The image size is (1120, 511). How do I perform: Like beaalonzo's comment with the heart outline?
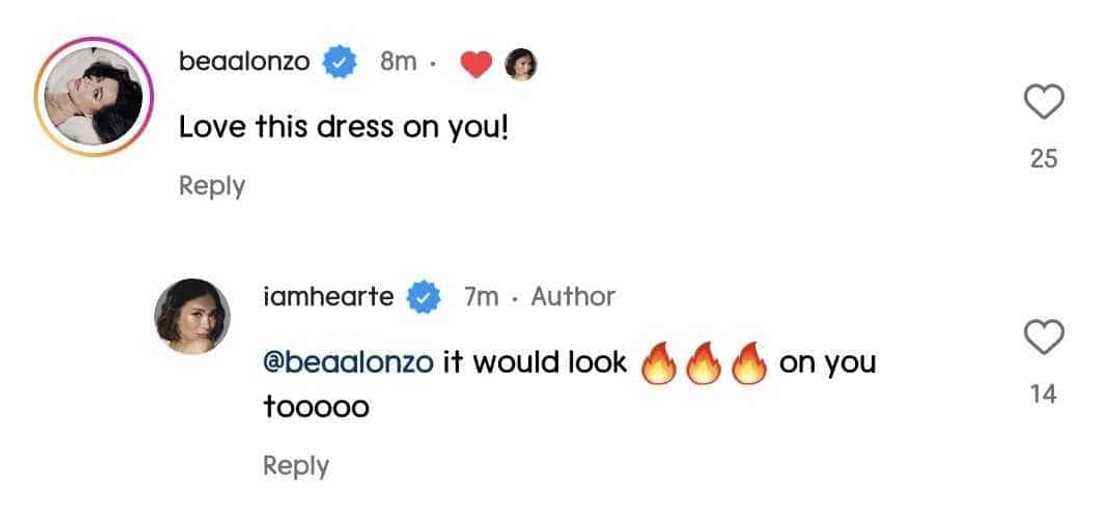pyautogui.click(x=1044, y=103)
